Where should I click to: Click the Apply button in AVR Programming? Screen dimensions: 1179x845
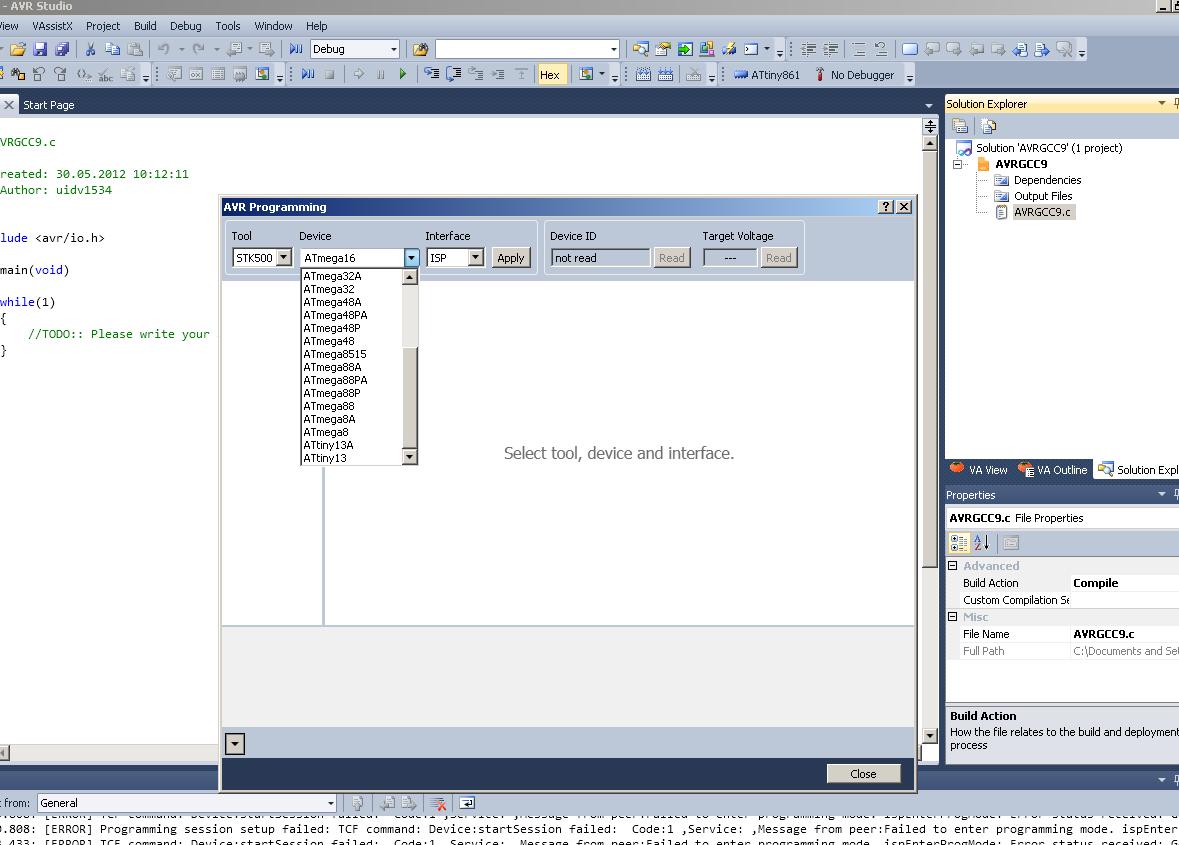point(511,258)
